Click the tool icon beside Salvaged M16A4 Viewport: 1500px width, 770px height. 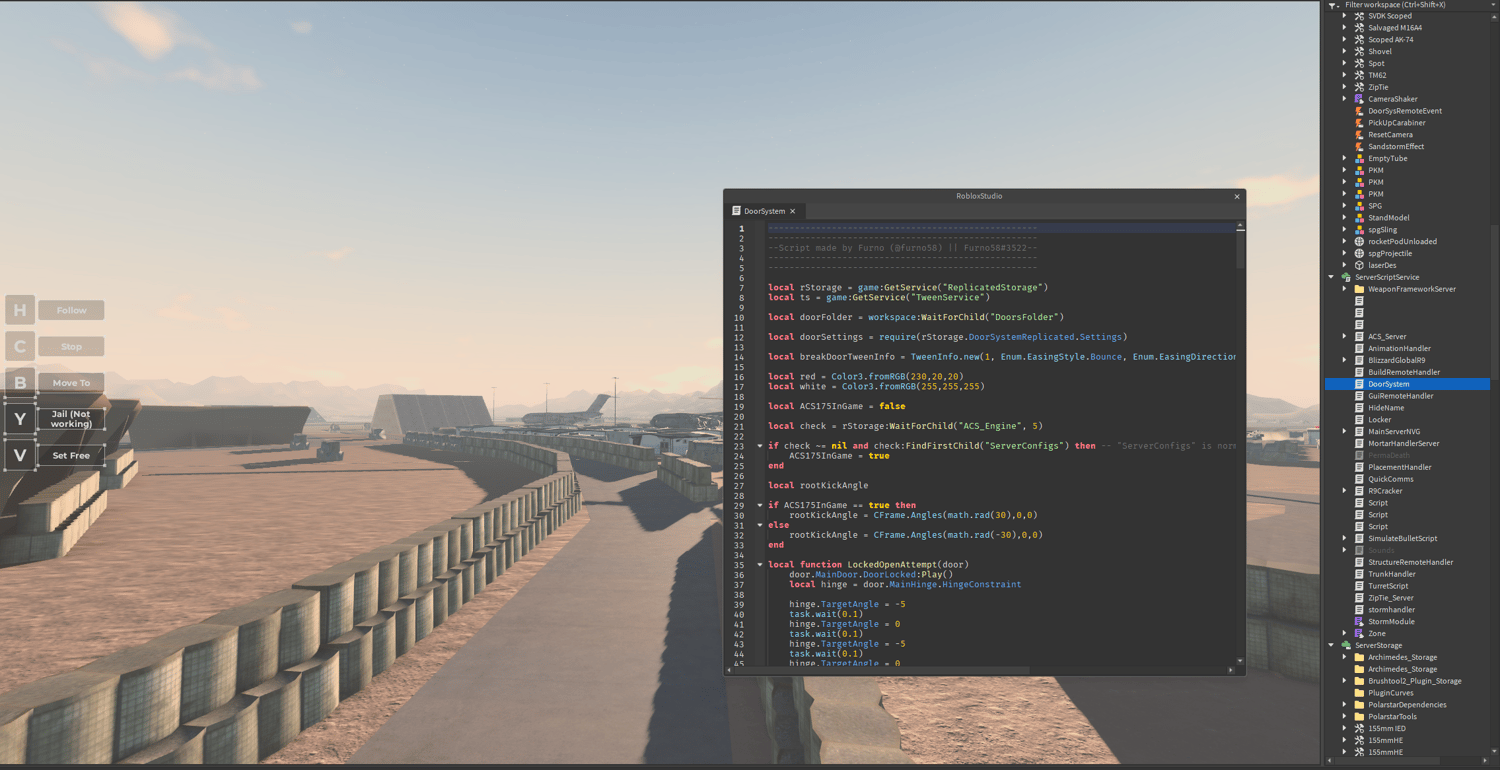[1359, 28]
